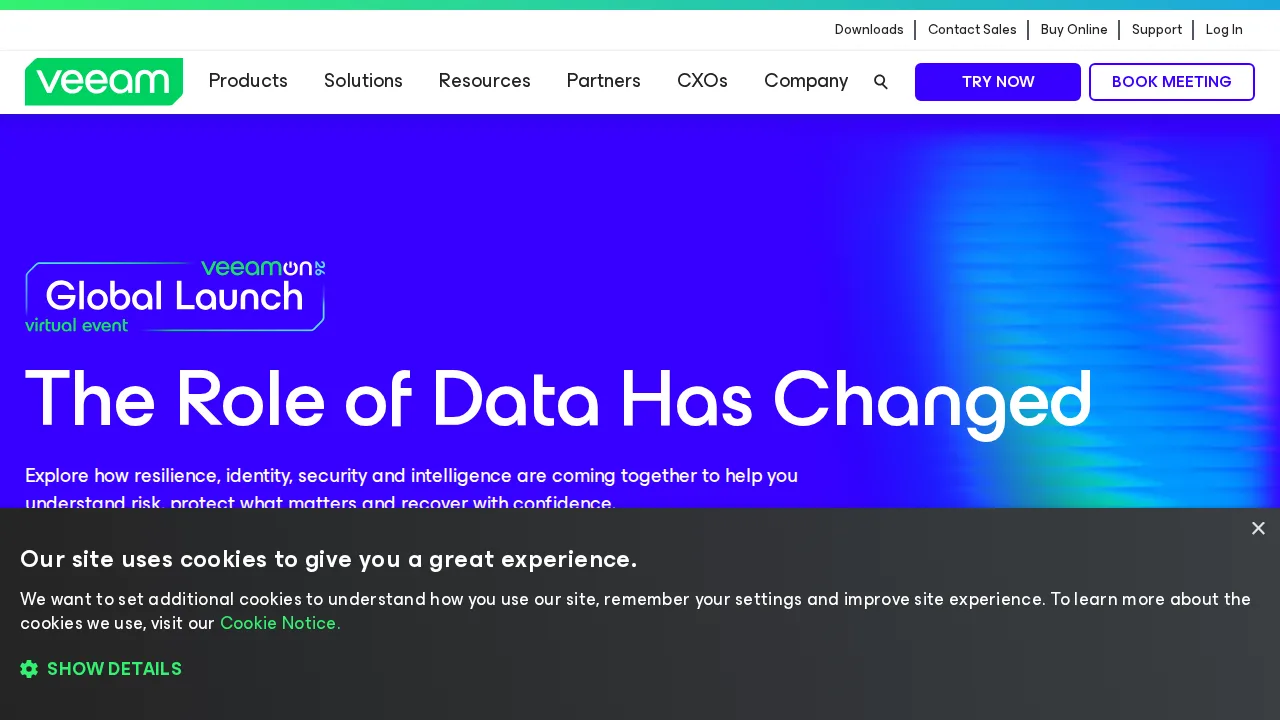Open the Contact Sales link
1280x720 pixels.
pos(972,30)
